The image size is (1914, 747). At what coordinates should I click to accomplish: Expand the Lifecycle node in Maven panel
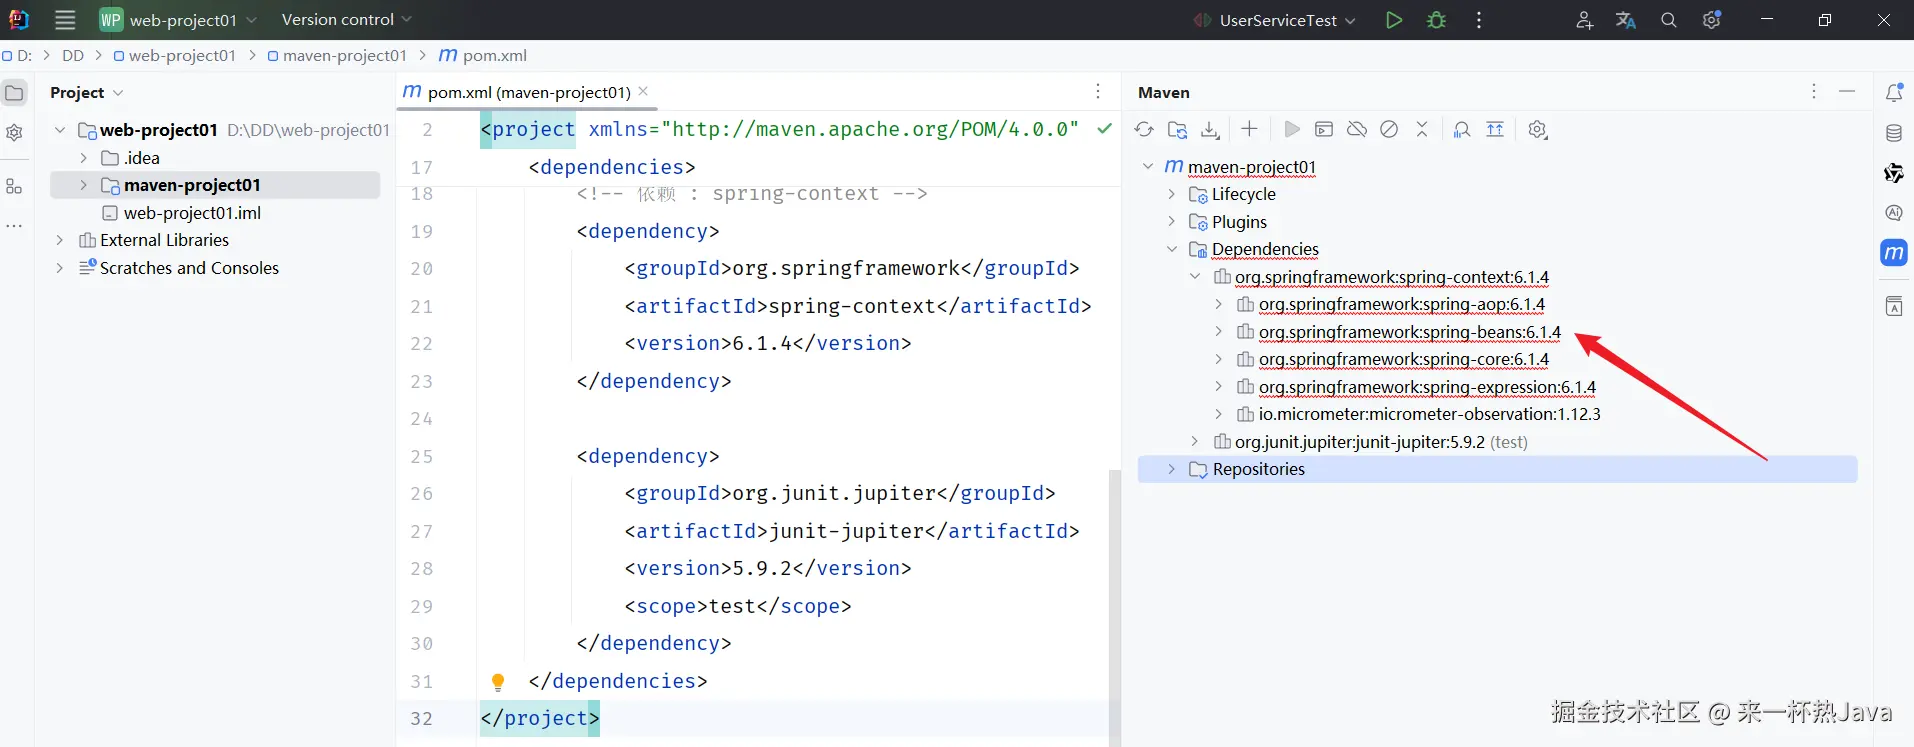coord(1171,194)
